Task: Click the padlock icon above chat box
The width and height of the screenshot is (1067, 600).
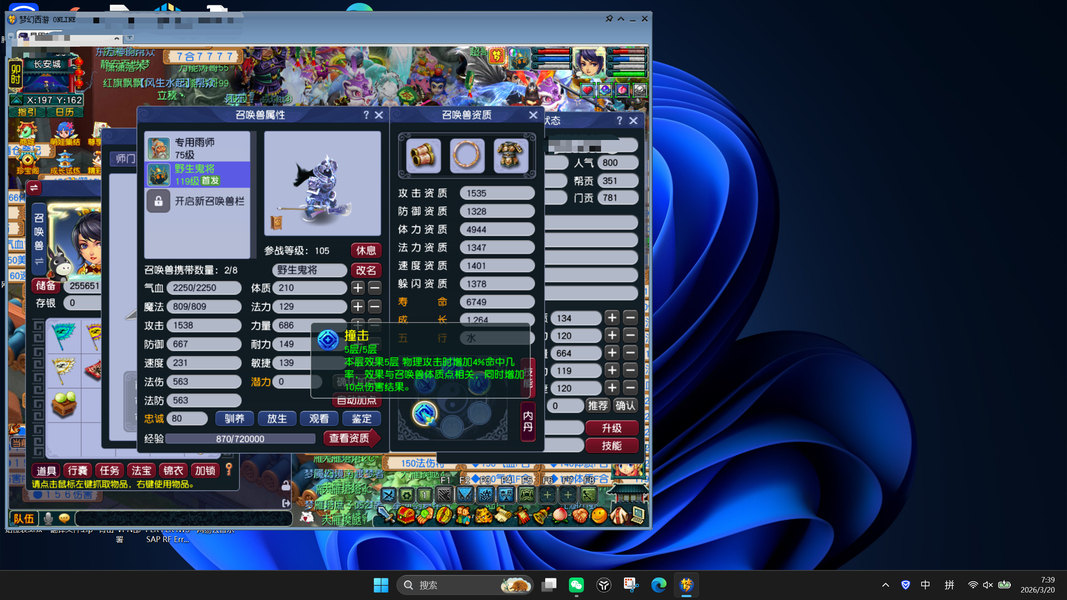Action: tap(286, 485)
